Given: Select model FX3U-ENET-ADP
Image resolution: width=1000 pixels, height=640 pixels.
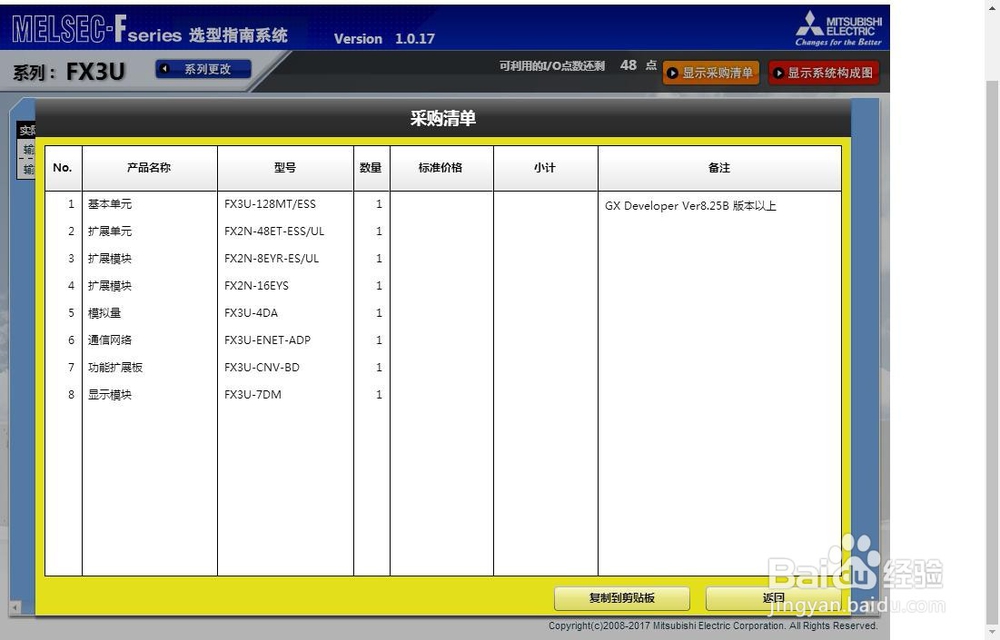Looking at the screenshot, I should click(x=267, y=340).
